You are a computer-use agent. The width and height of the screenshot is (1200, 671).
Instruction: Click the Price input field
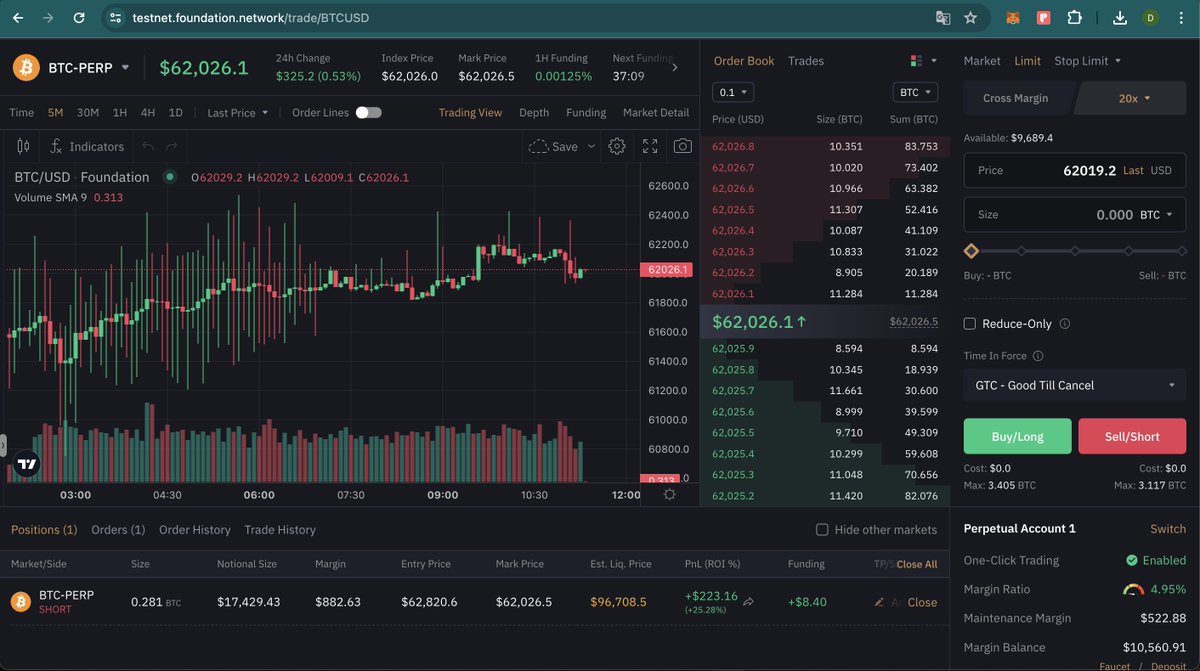pyautogui.click(x=1075, y=170)
